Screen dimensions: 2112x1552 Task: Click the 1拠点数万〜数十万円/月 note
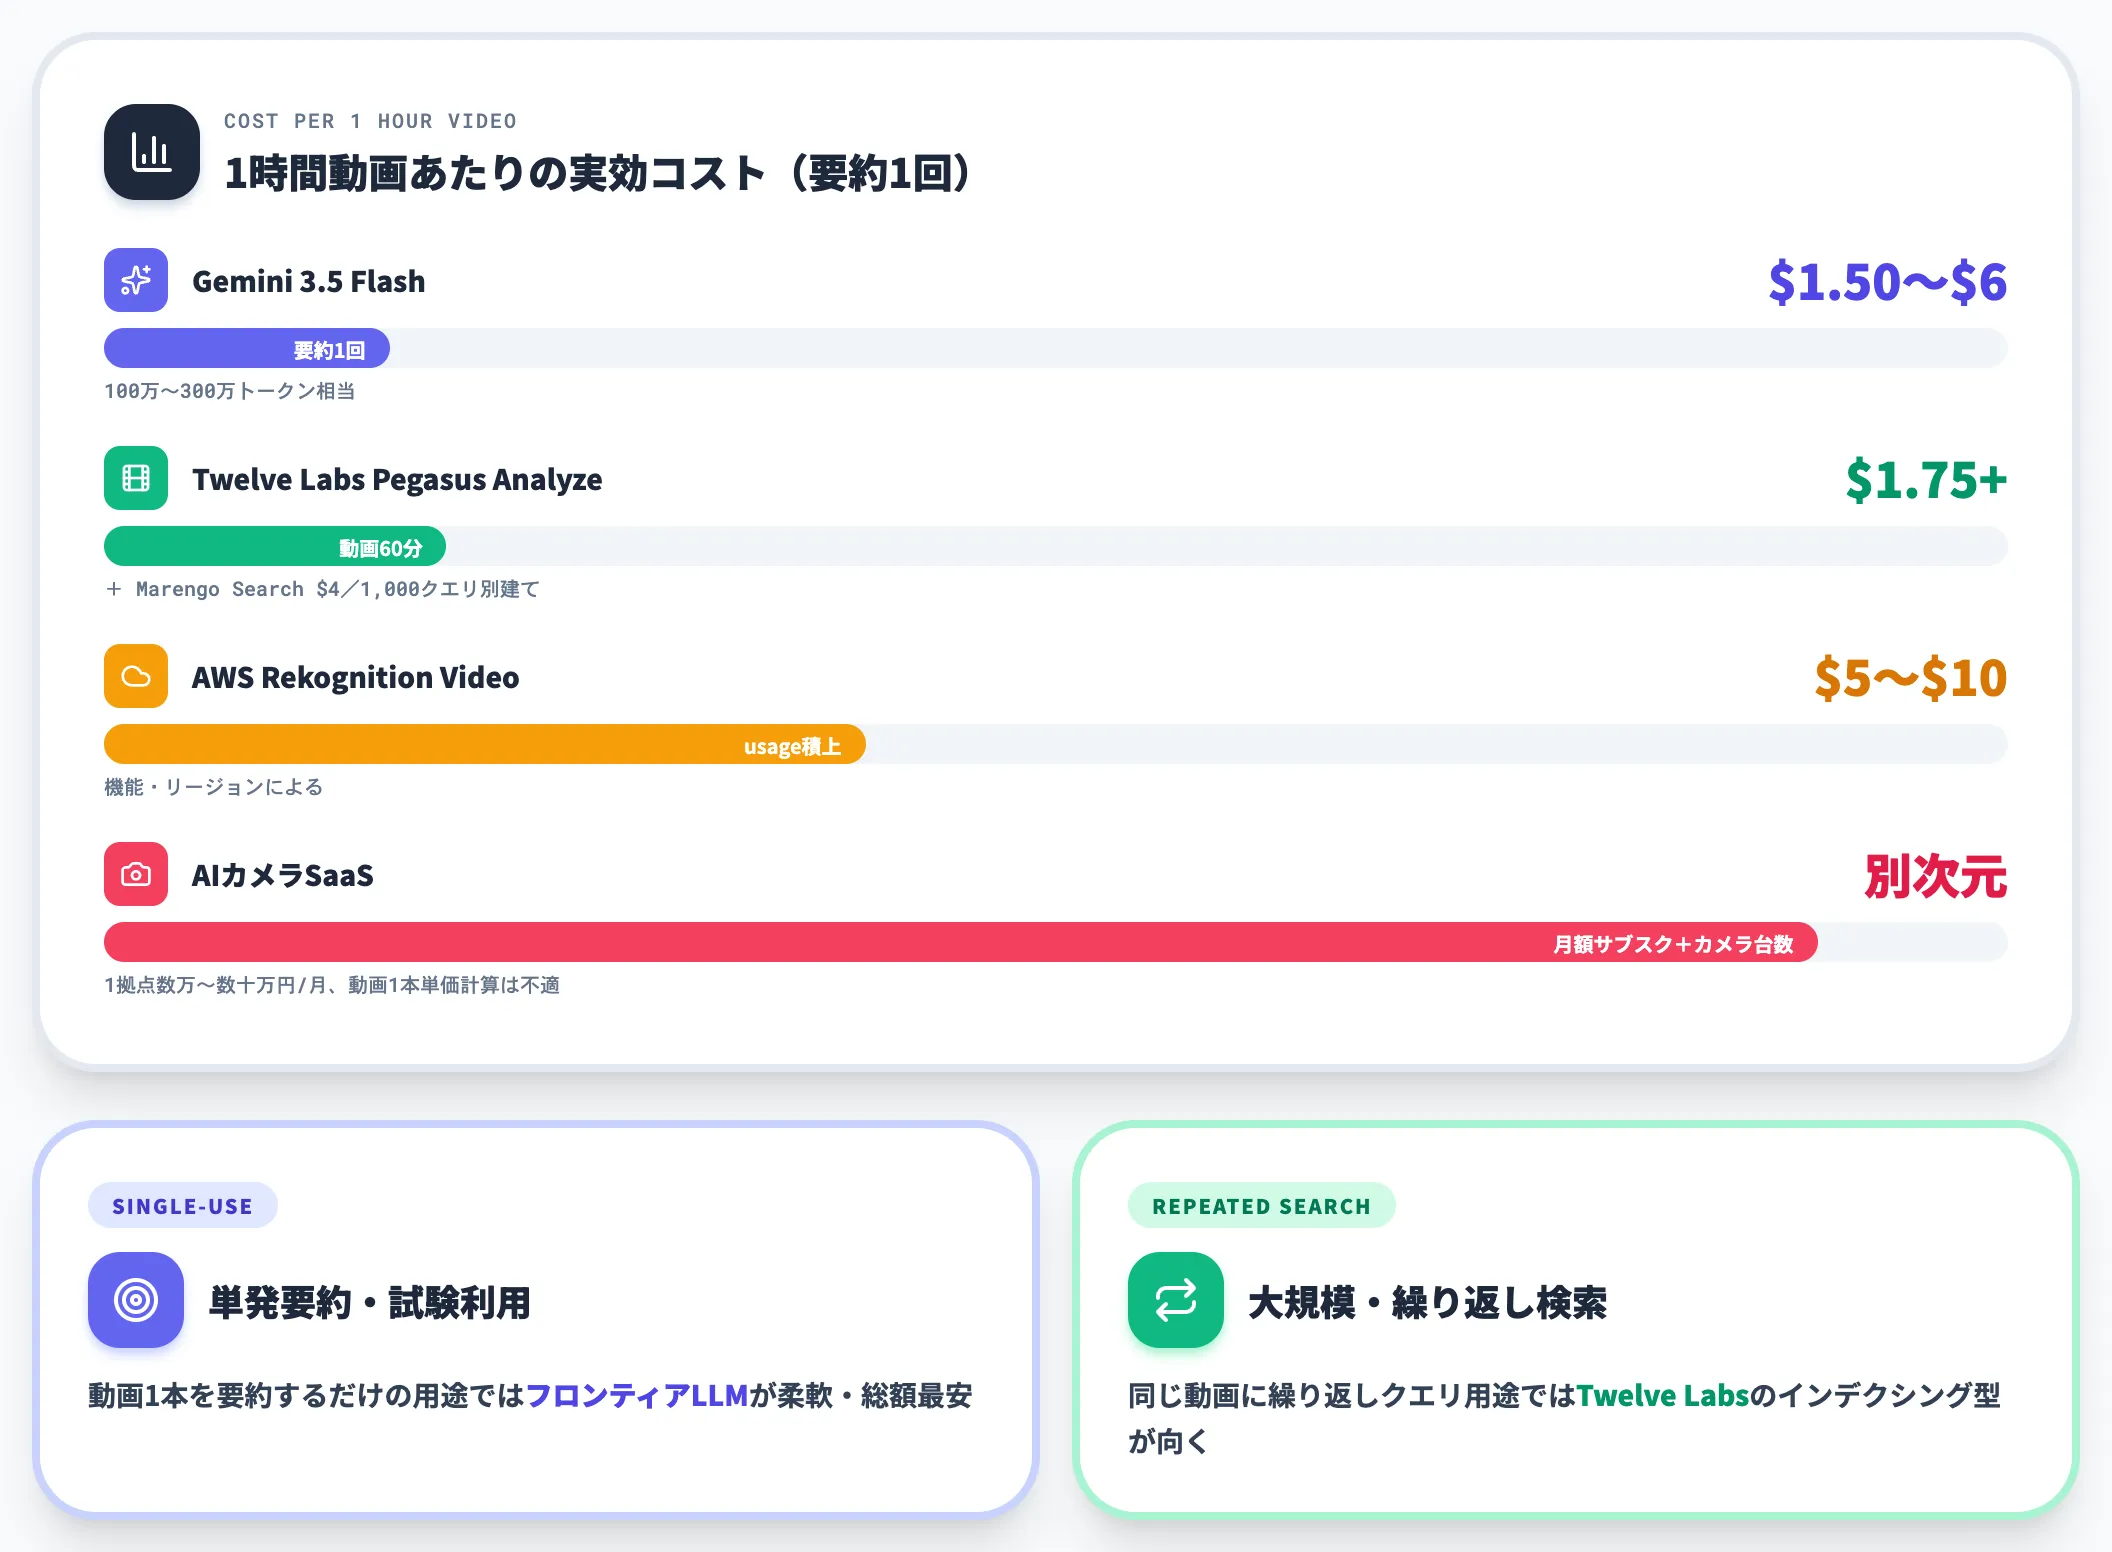(x=332, y=985)
